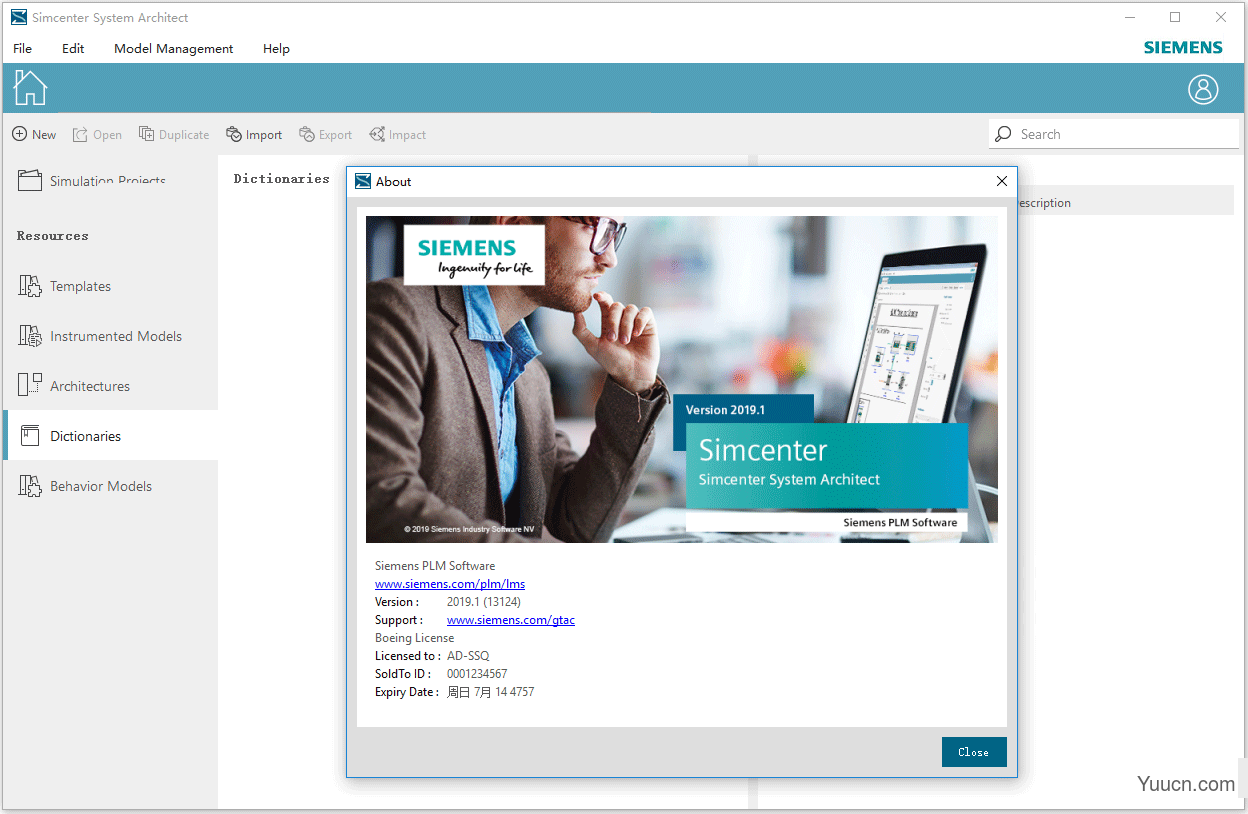This screenshot has height=814, width=1248.
Task: Open Simulation Projects in sidebar
Action: (110, 181)
